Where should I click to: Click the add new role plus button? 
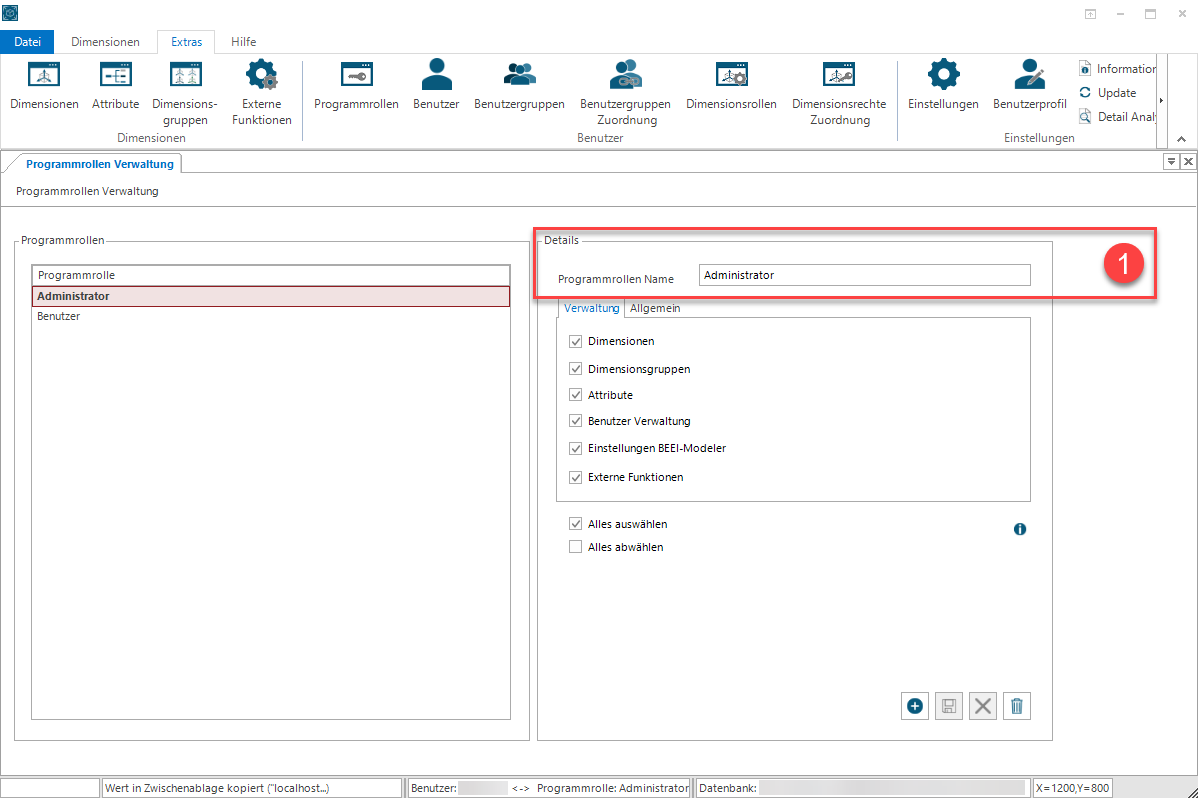pyautogui.click(x=915, y=706)
